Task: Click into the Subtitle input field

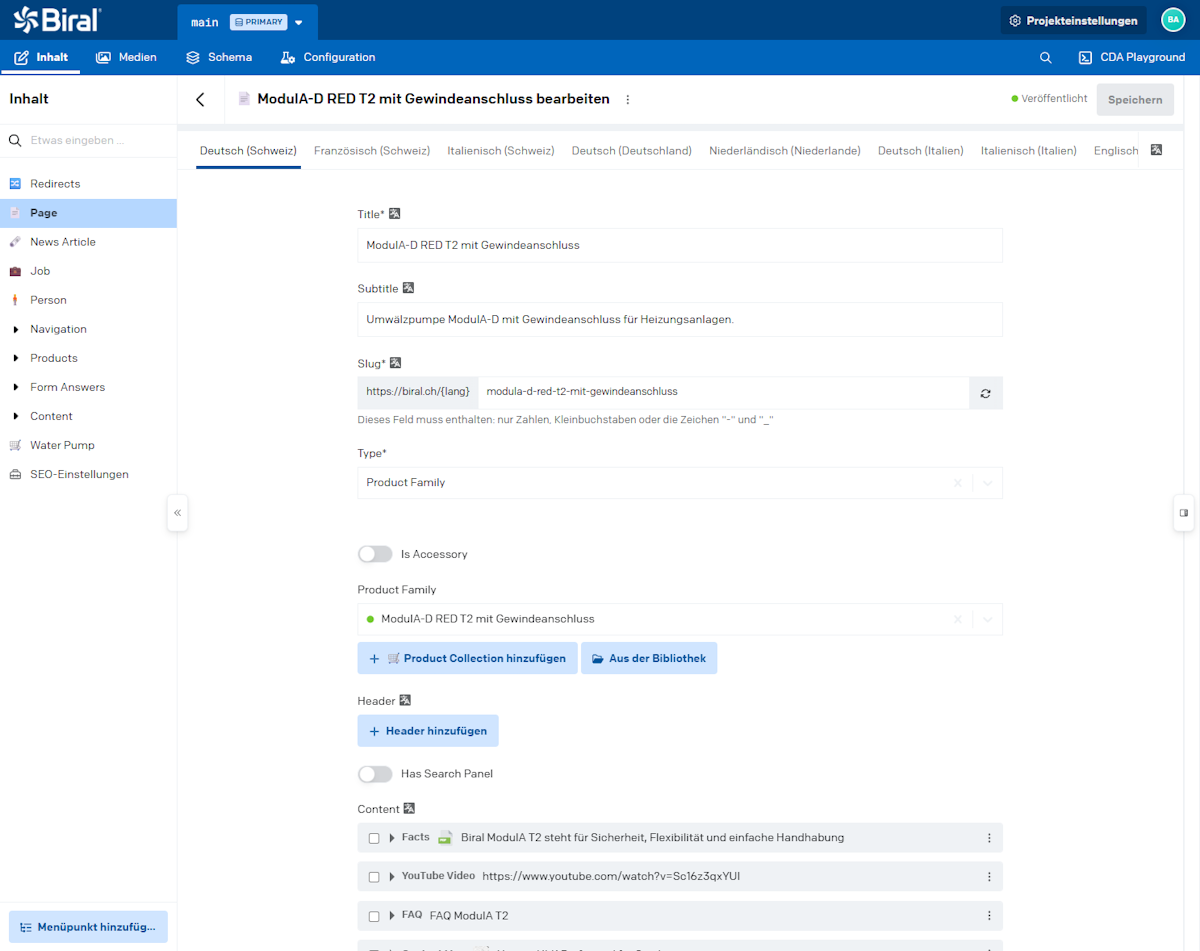Action: click(680, 319)
